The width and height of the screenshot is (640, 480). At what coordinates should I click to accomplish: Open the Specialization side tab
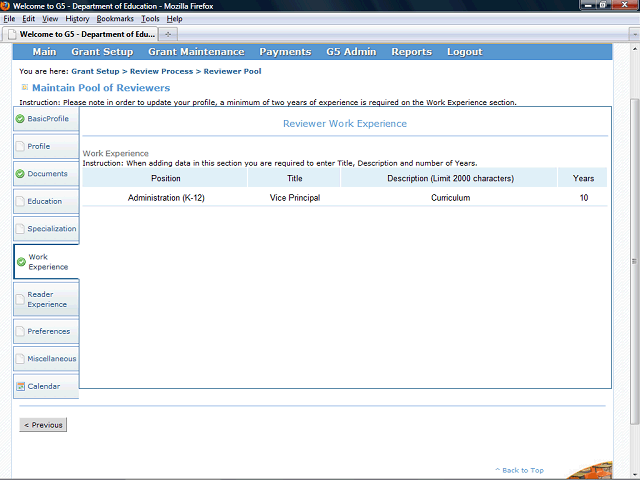46,229
